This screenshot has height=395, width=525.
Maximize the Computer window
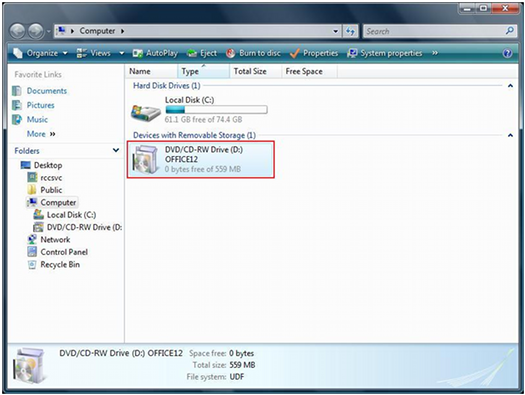pos(483,8)
